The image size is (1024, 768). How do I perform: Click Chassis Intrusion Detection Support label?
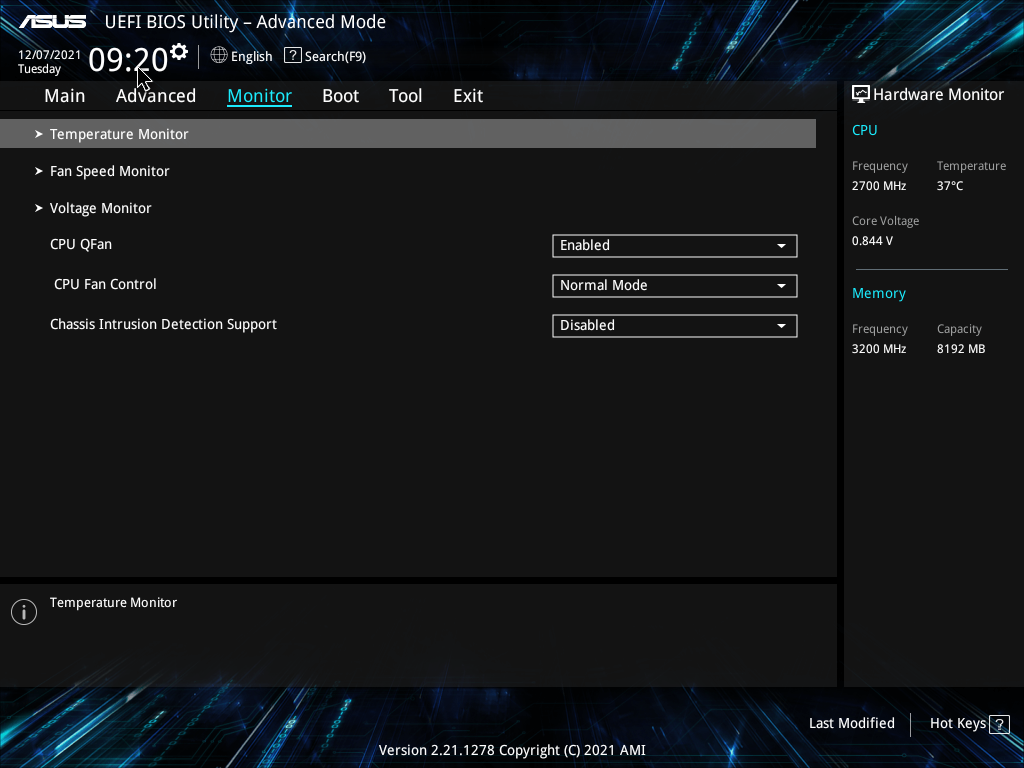(x=163, y=325)
